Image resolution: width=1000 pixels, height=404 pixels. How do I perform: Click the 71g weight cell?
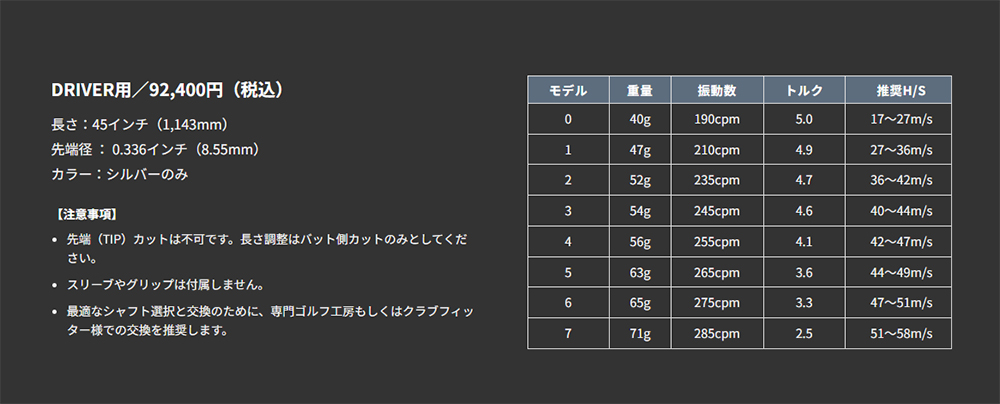pyautogui.click(x=640, y=334)
